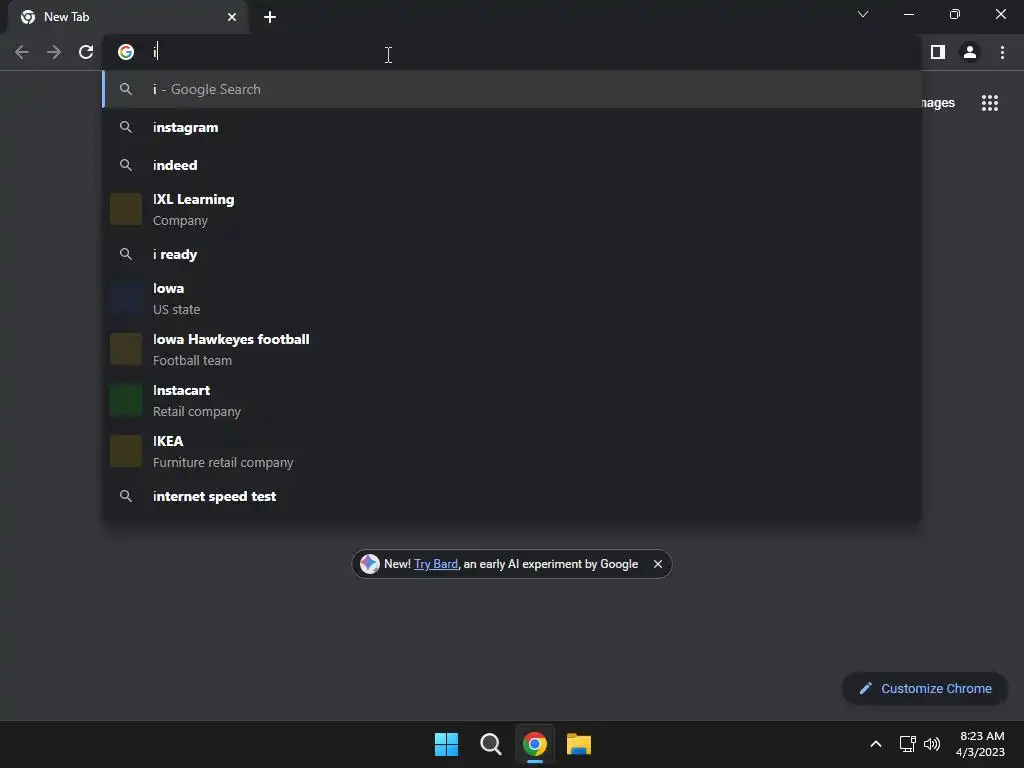Choose the 'instagram' suggestion

coord(512,127)
